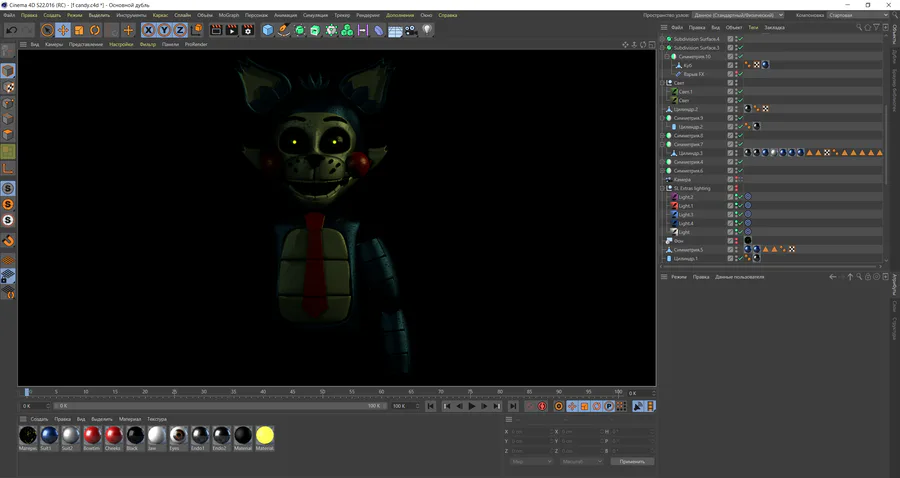
Task: Click the object manager filter funnel
Action: pos(876,27)
